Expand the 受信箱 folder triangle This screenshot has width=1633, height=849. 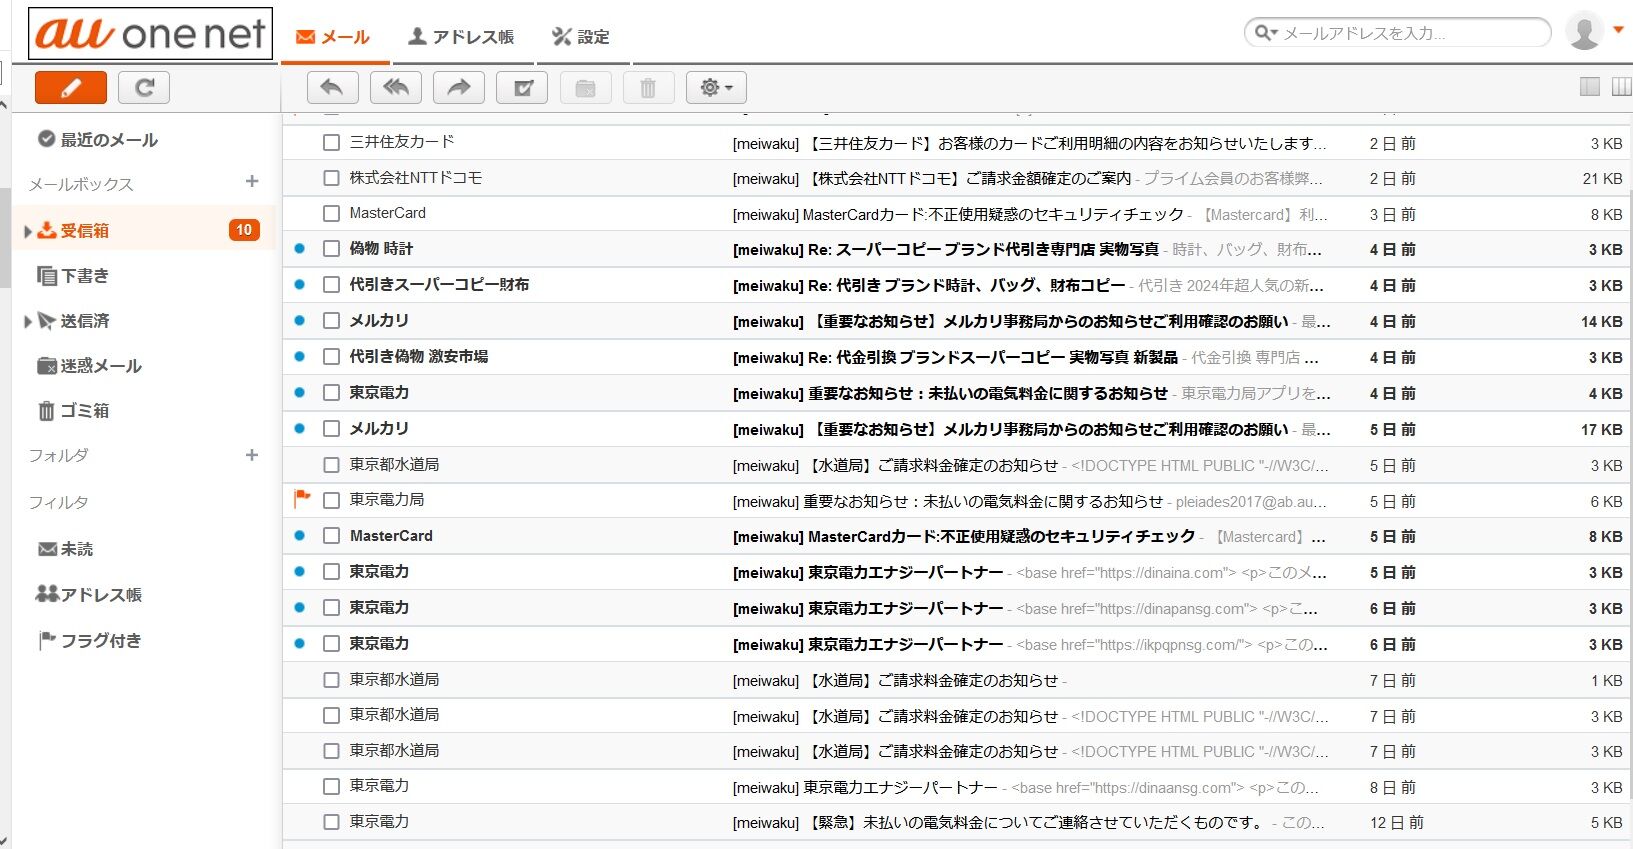(28, 232)
